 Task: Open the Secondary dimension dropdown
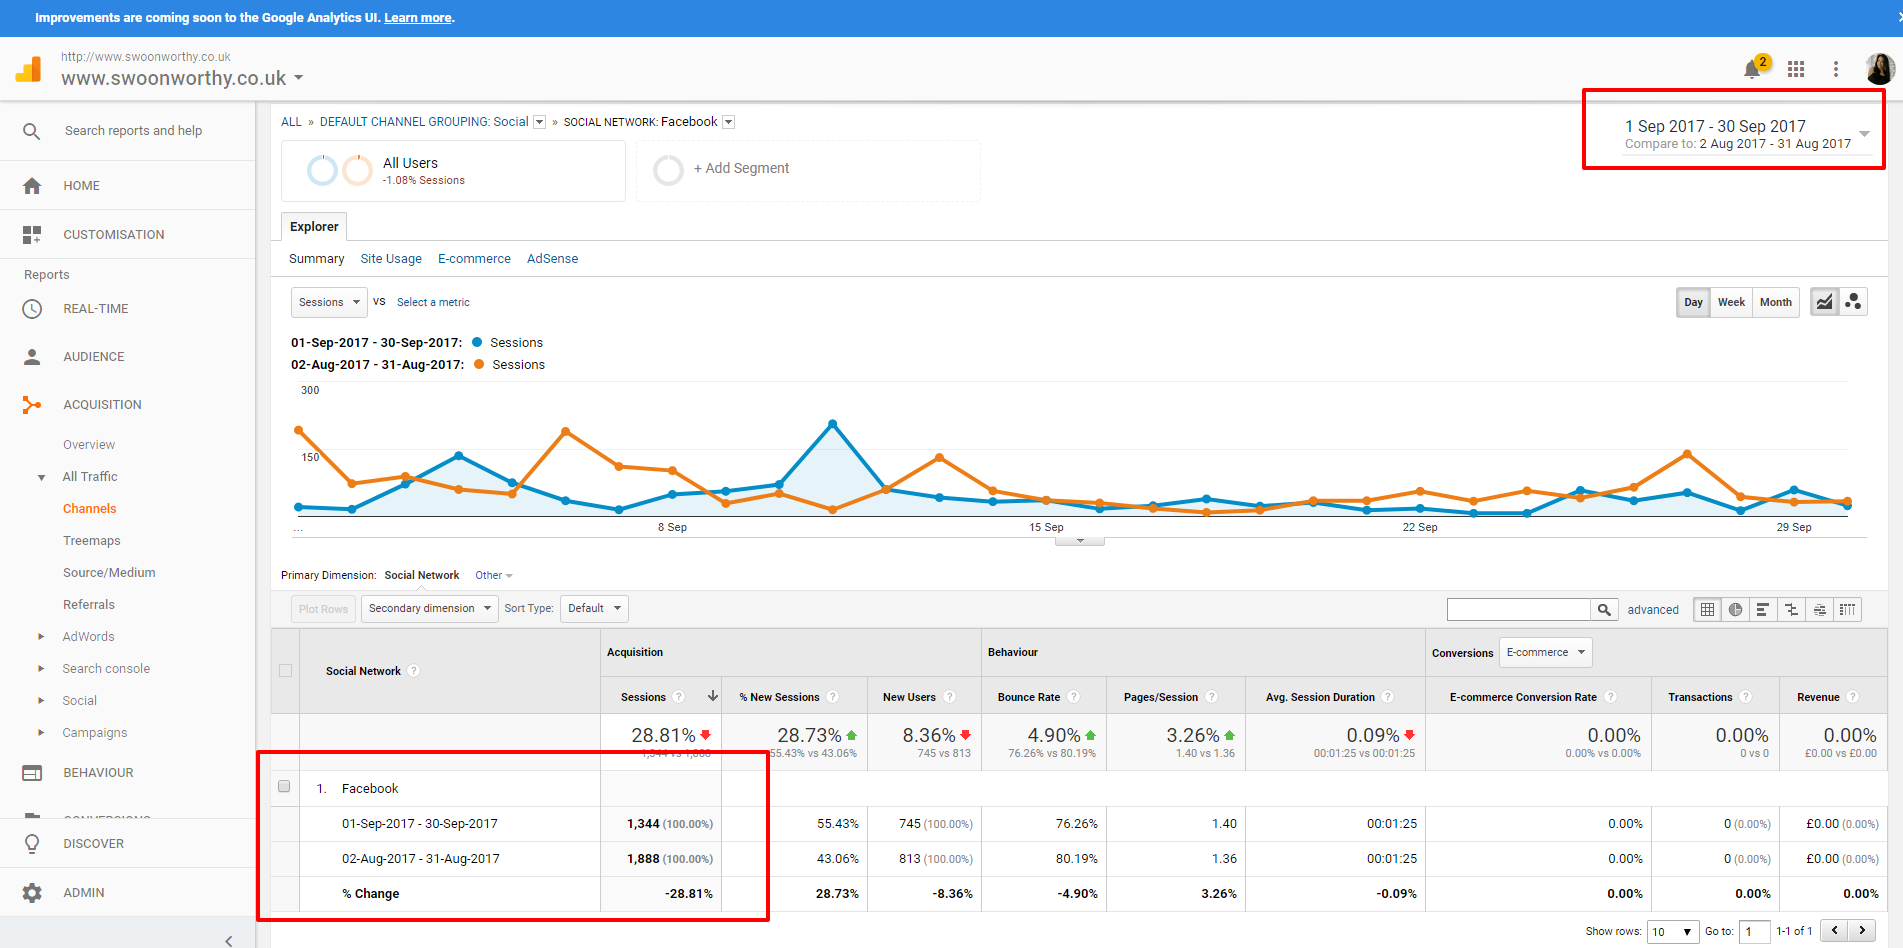click(429, 608)
